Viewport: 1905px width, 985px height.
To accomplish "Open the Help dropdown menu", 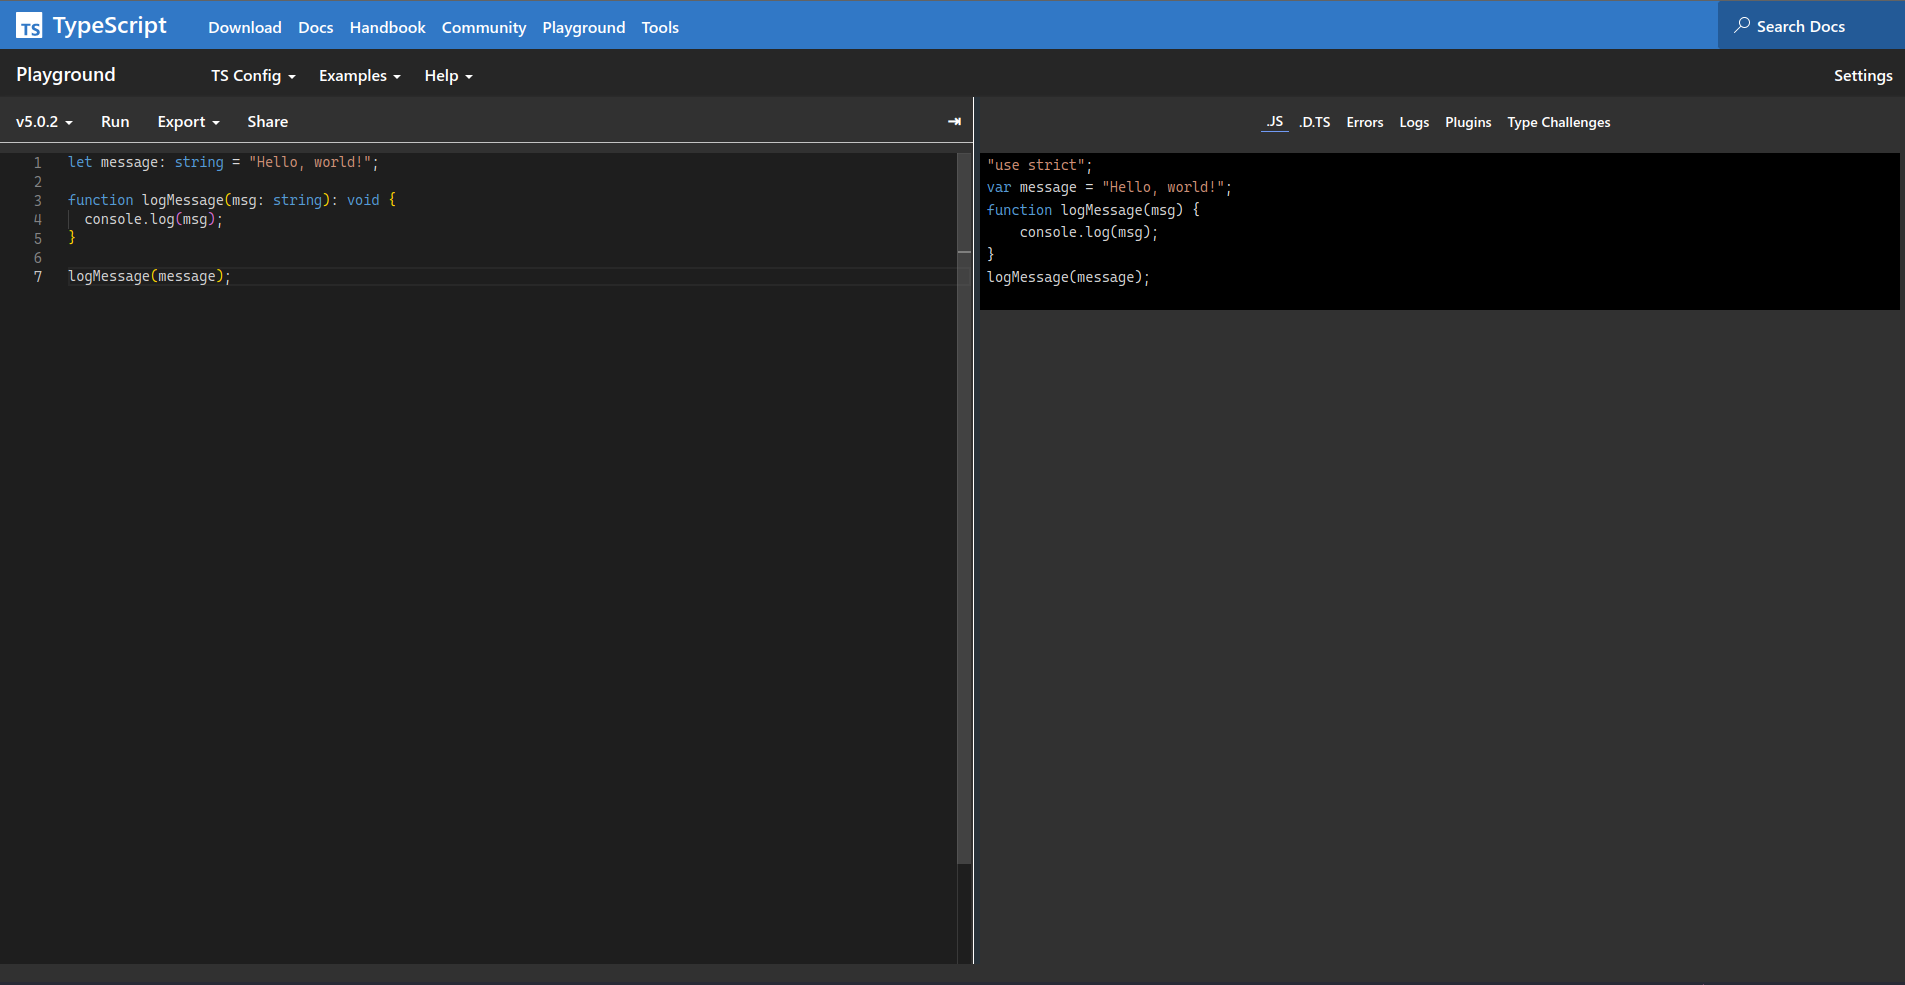I will tap(448, 76).
